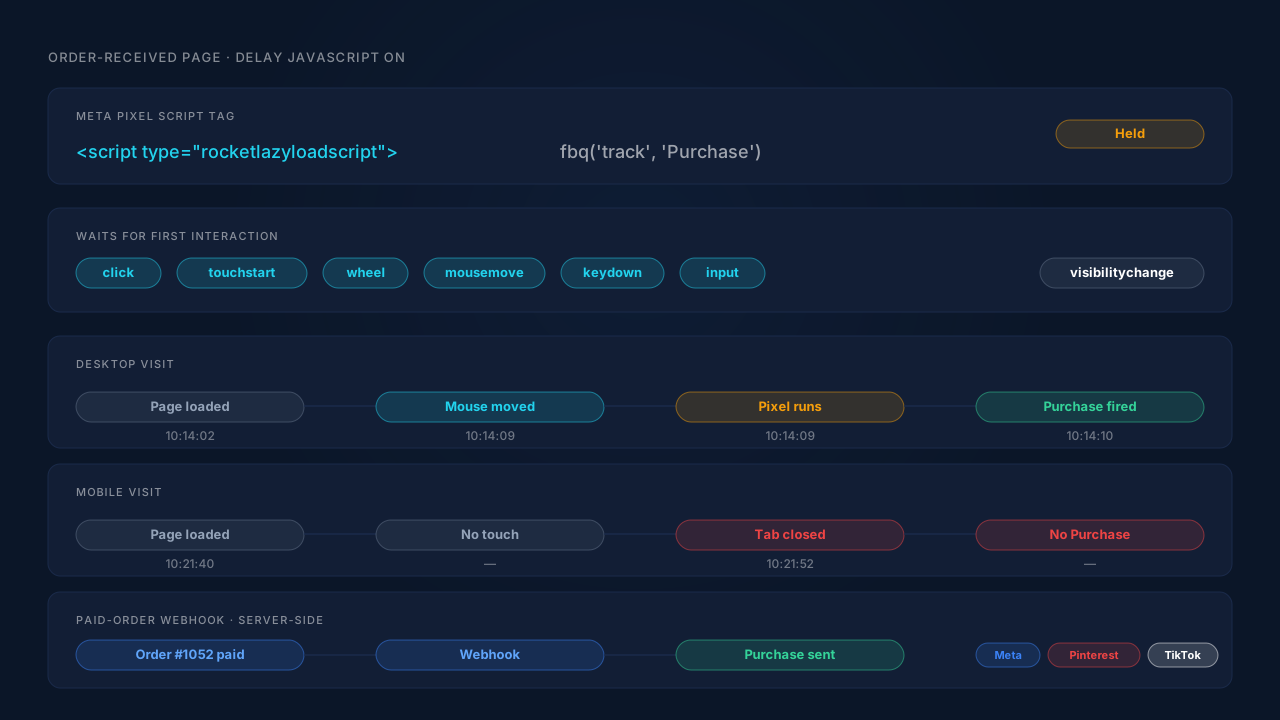Choose the TikTok platform tag
This screenshot has width=1280, height=720.
click(1183, 655)
